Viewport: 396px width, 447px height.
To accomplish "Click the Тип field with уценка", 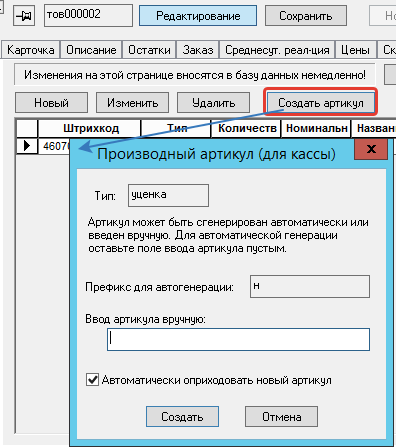I will click(168, 195).
